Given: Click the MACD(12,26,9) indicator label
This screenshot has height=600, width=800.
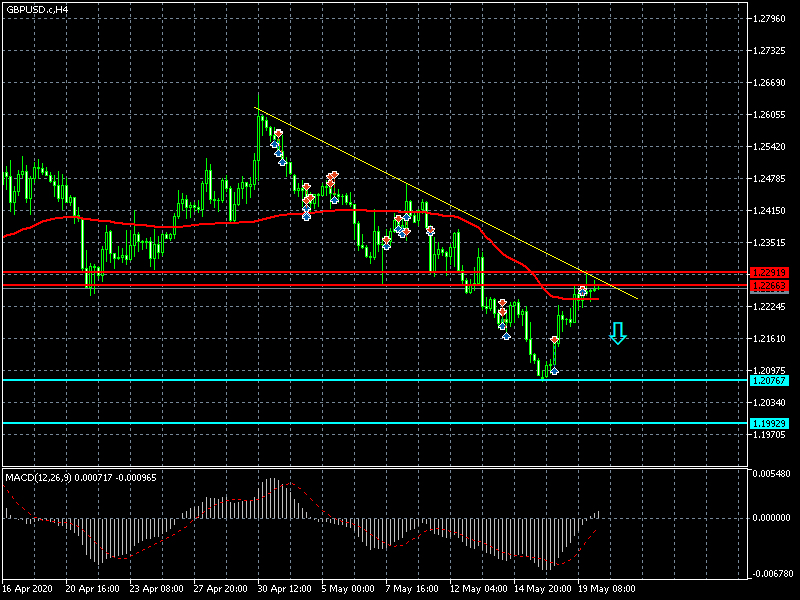Looking at the screenshot, I should click(40, 477).
